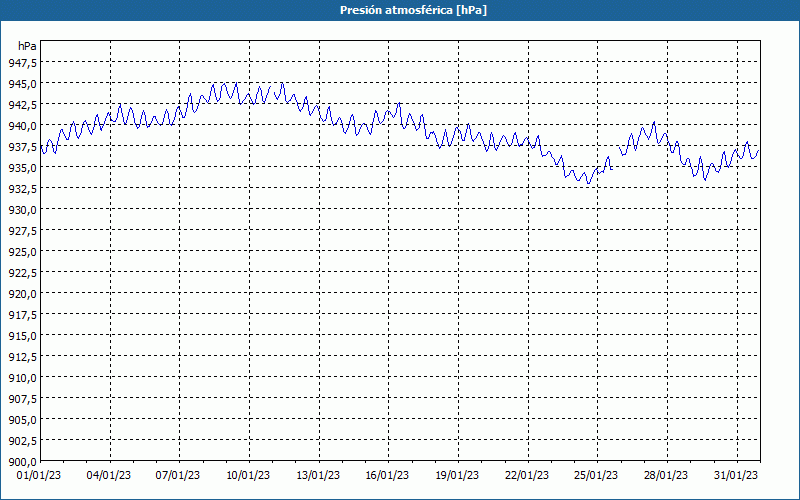Select the 902,5 axis value

(x=22, y=441)
